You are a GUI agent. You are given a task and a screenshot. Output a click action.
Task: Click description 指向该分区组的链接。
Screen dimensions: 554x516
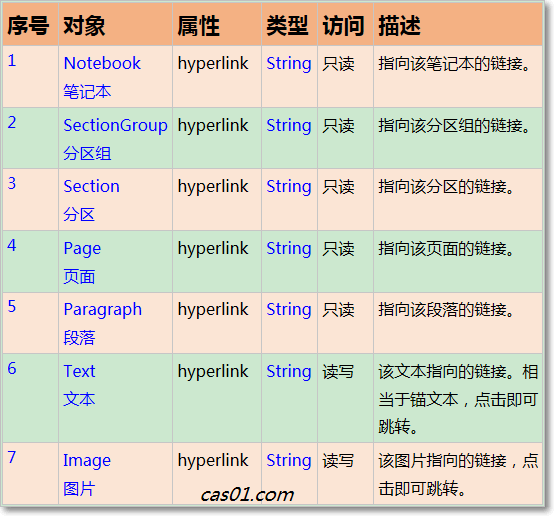coord(454,126)
